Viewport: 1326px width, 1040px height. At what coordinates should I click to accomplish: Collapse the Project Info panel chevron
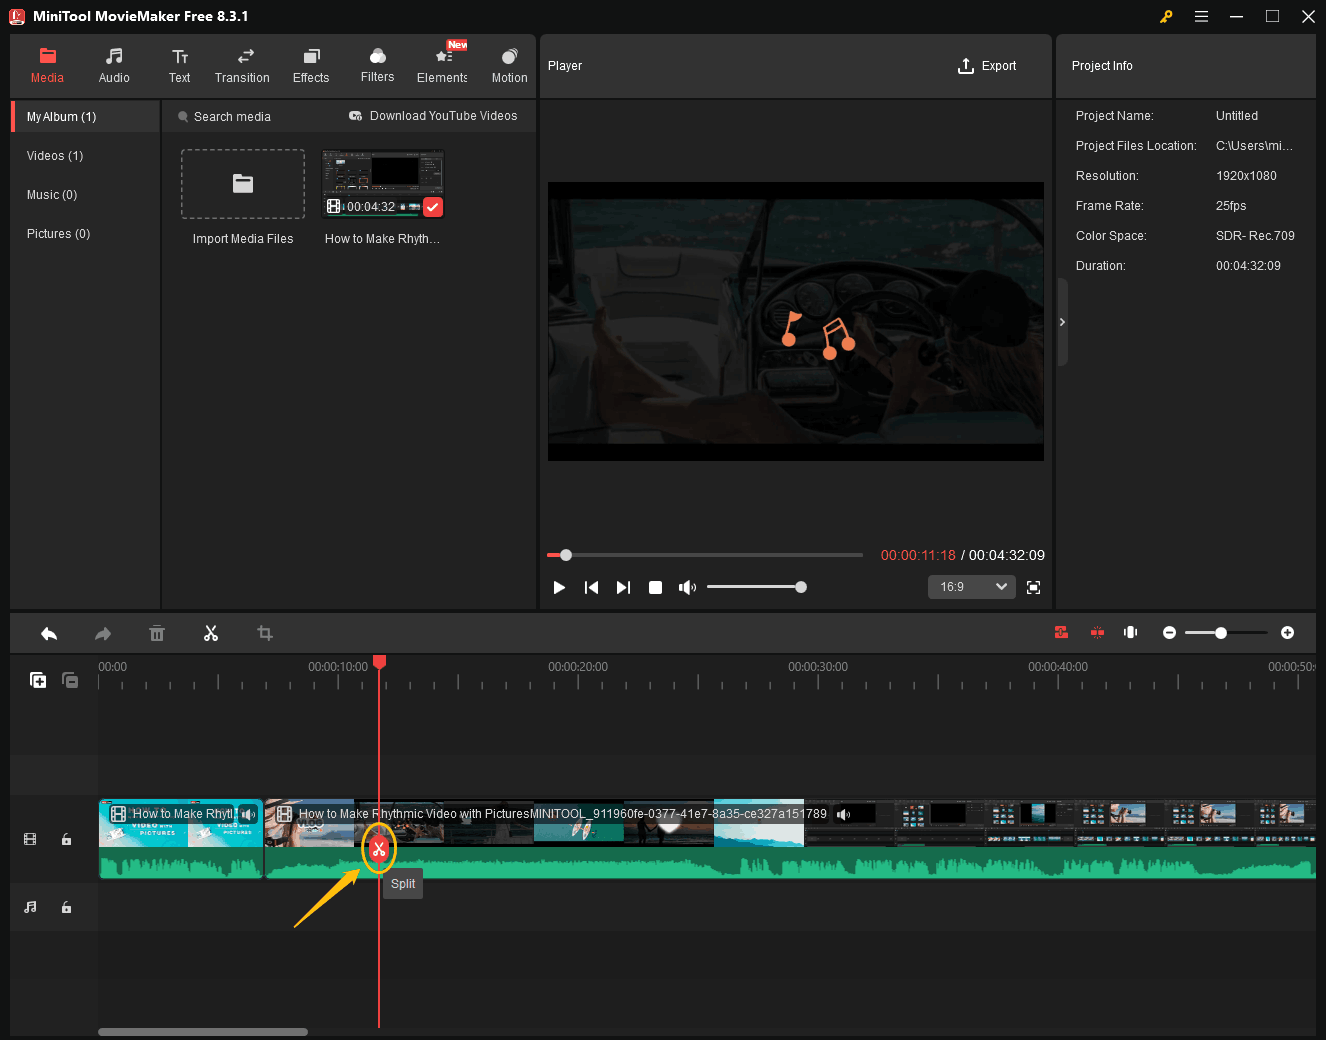coord(1062,322)
